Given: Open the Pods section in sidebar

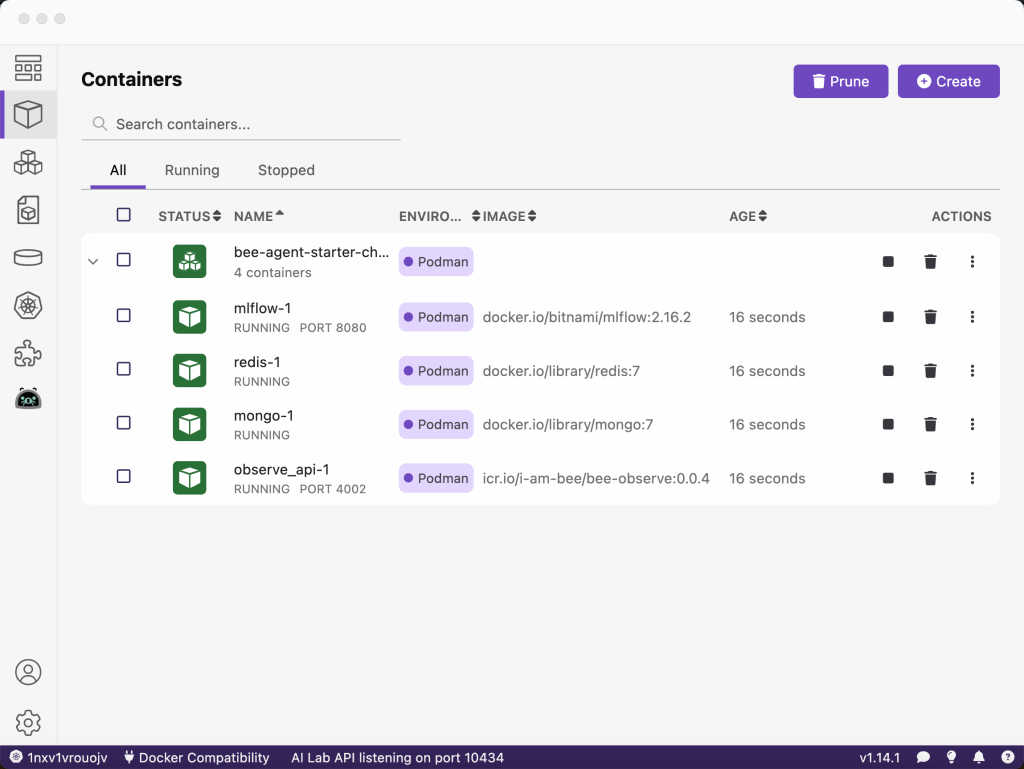Looking at the screenshot, I should (x=28, y=162).
